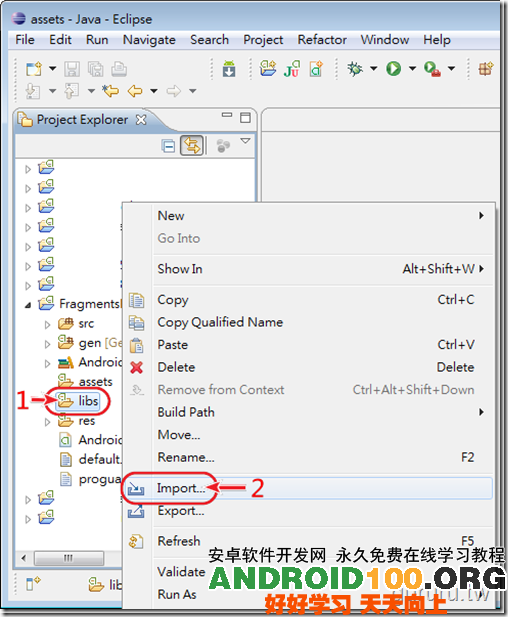This screenshot has width=508, height=617.
Task: Open the dropdown arrow beside the Run button
Action: pyautogui.click(x=412, y=69)
